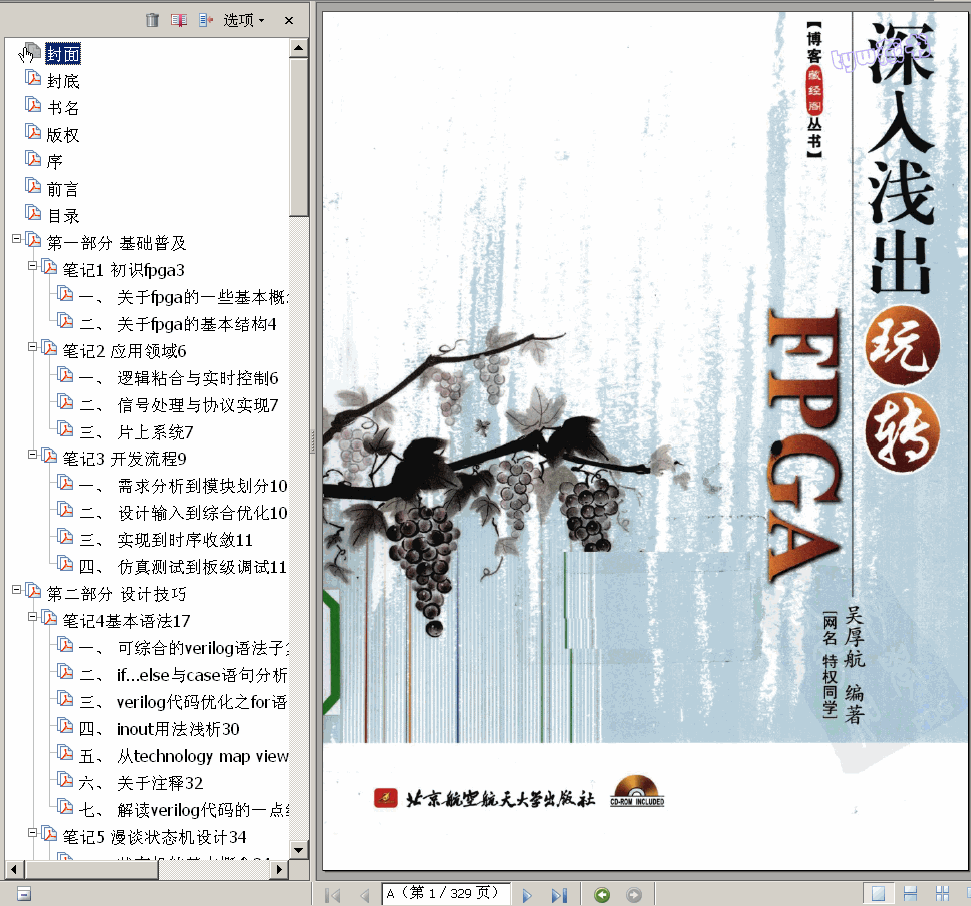The height and width of the screenshot is (906, 971).
Task: Click the next view forward arrow
Action: tap(633, 895)
